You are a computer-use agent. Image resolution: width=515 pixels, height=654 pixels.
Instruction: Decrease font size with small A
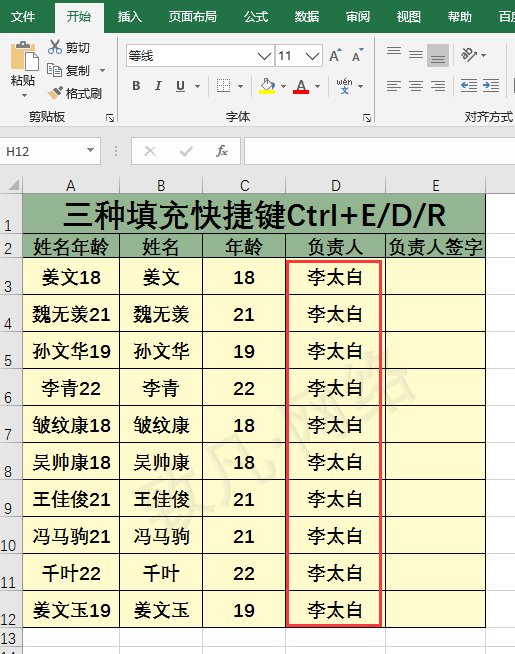pos(357,55)
